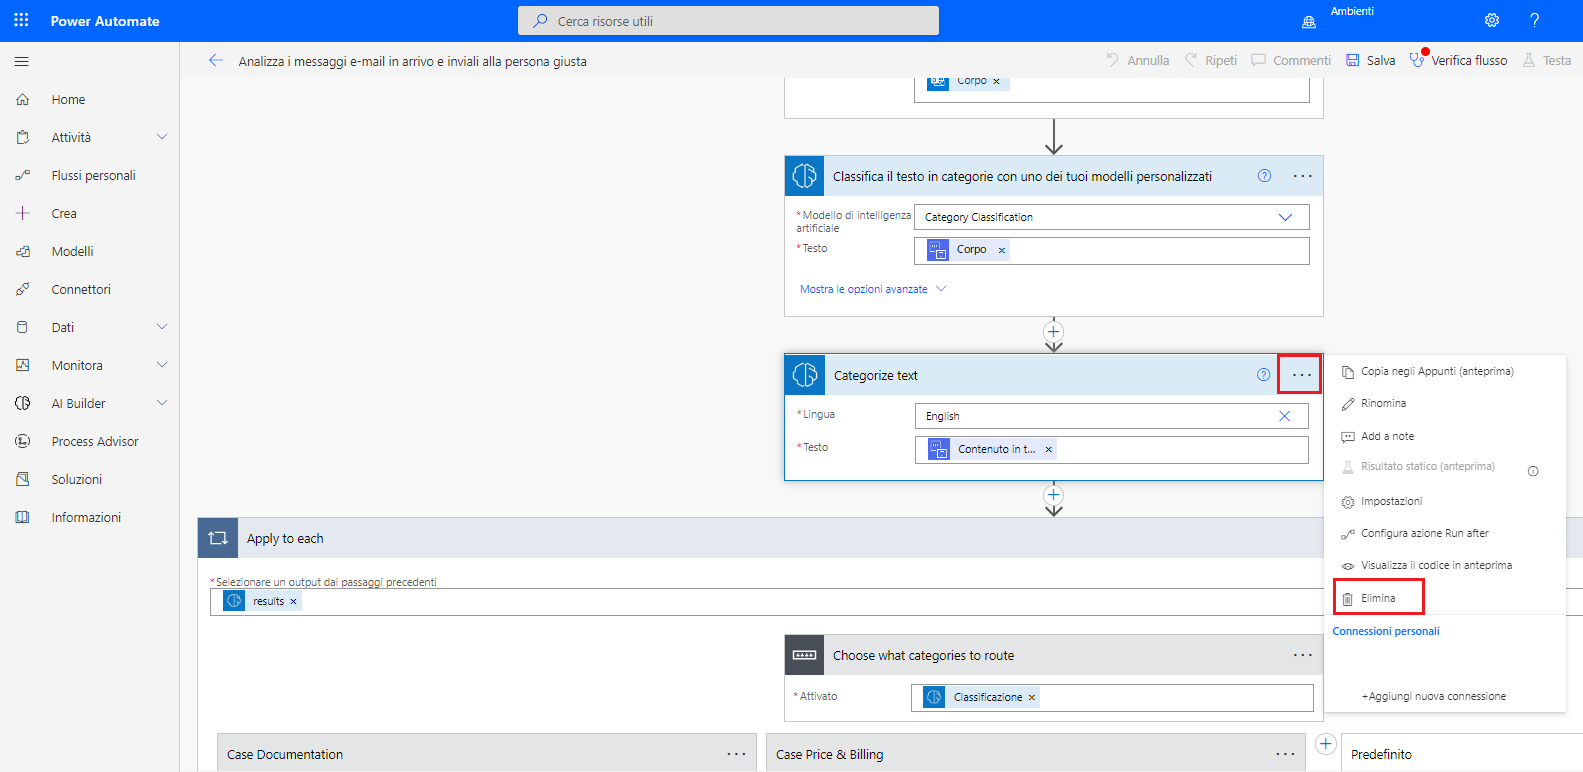Screen dimensions: 1583x772
Task: Click the Connettori plug icon
Action: pos(23,289)
